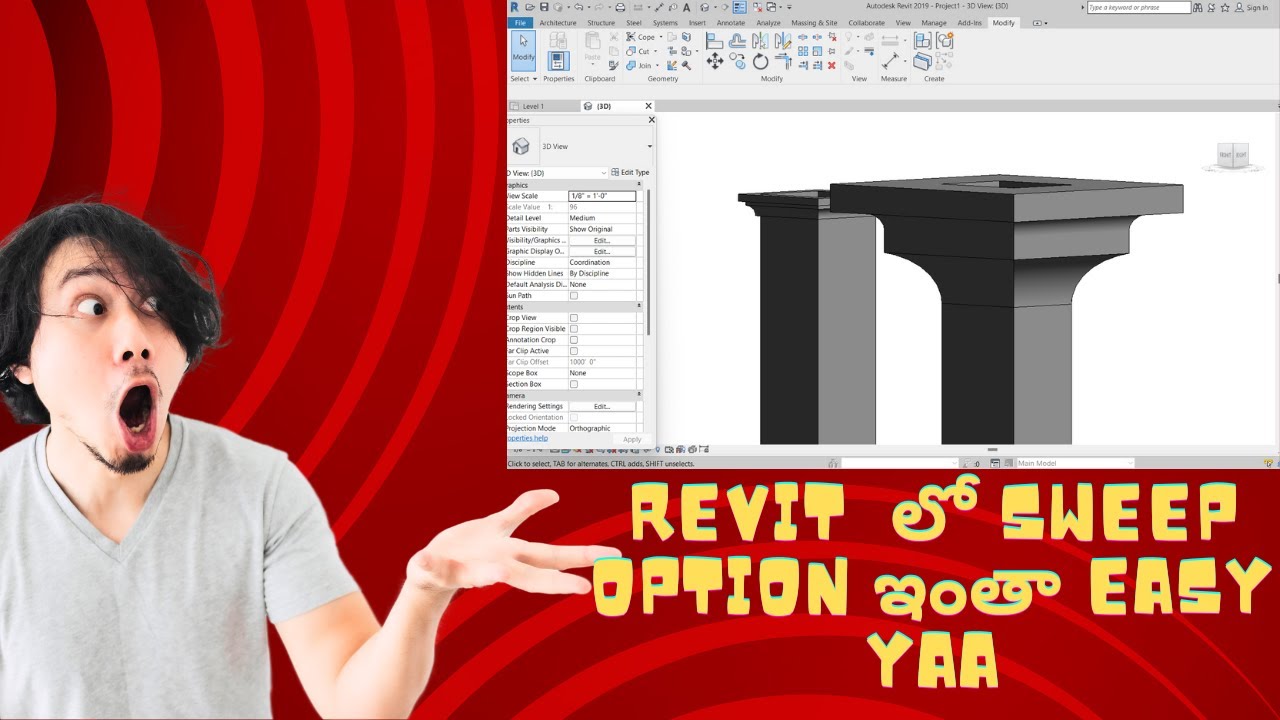The image size is (1280, 720).
Task: Close the Properties palette
Action: 651,120
